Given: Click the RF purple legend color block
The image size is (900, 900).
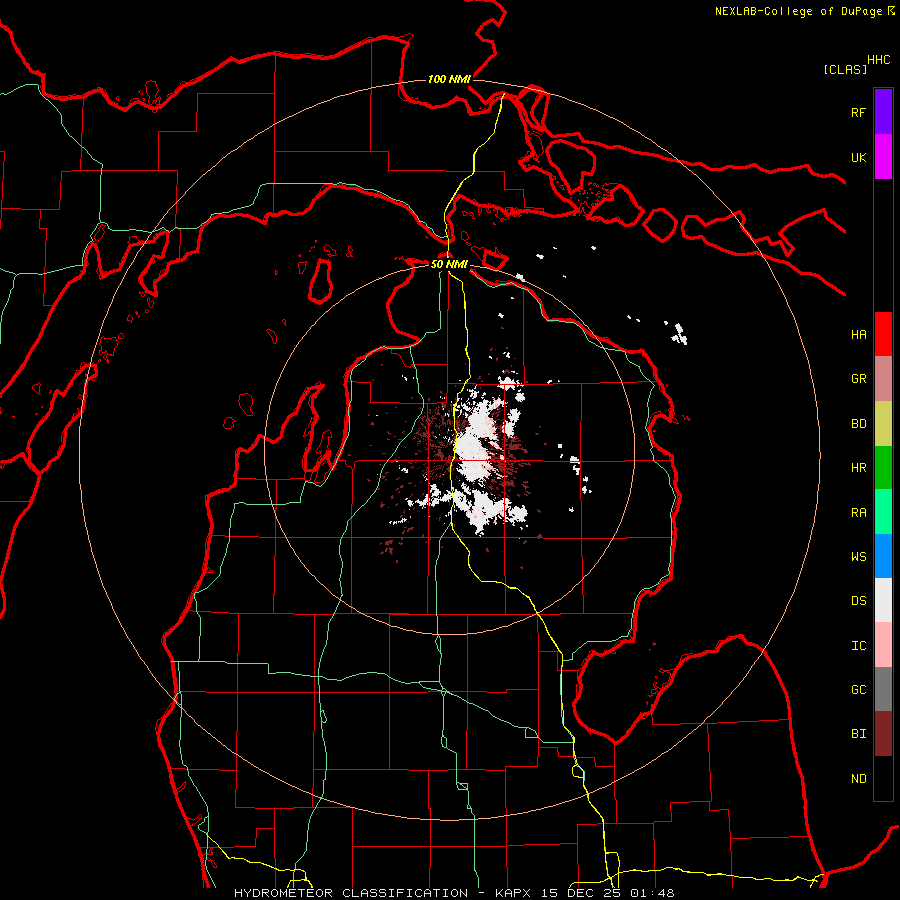Looking at the screenshot, I should coord(883,112).
